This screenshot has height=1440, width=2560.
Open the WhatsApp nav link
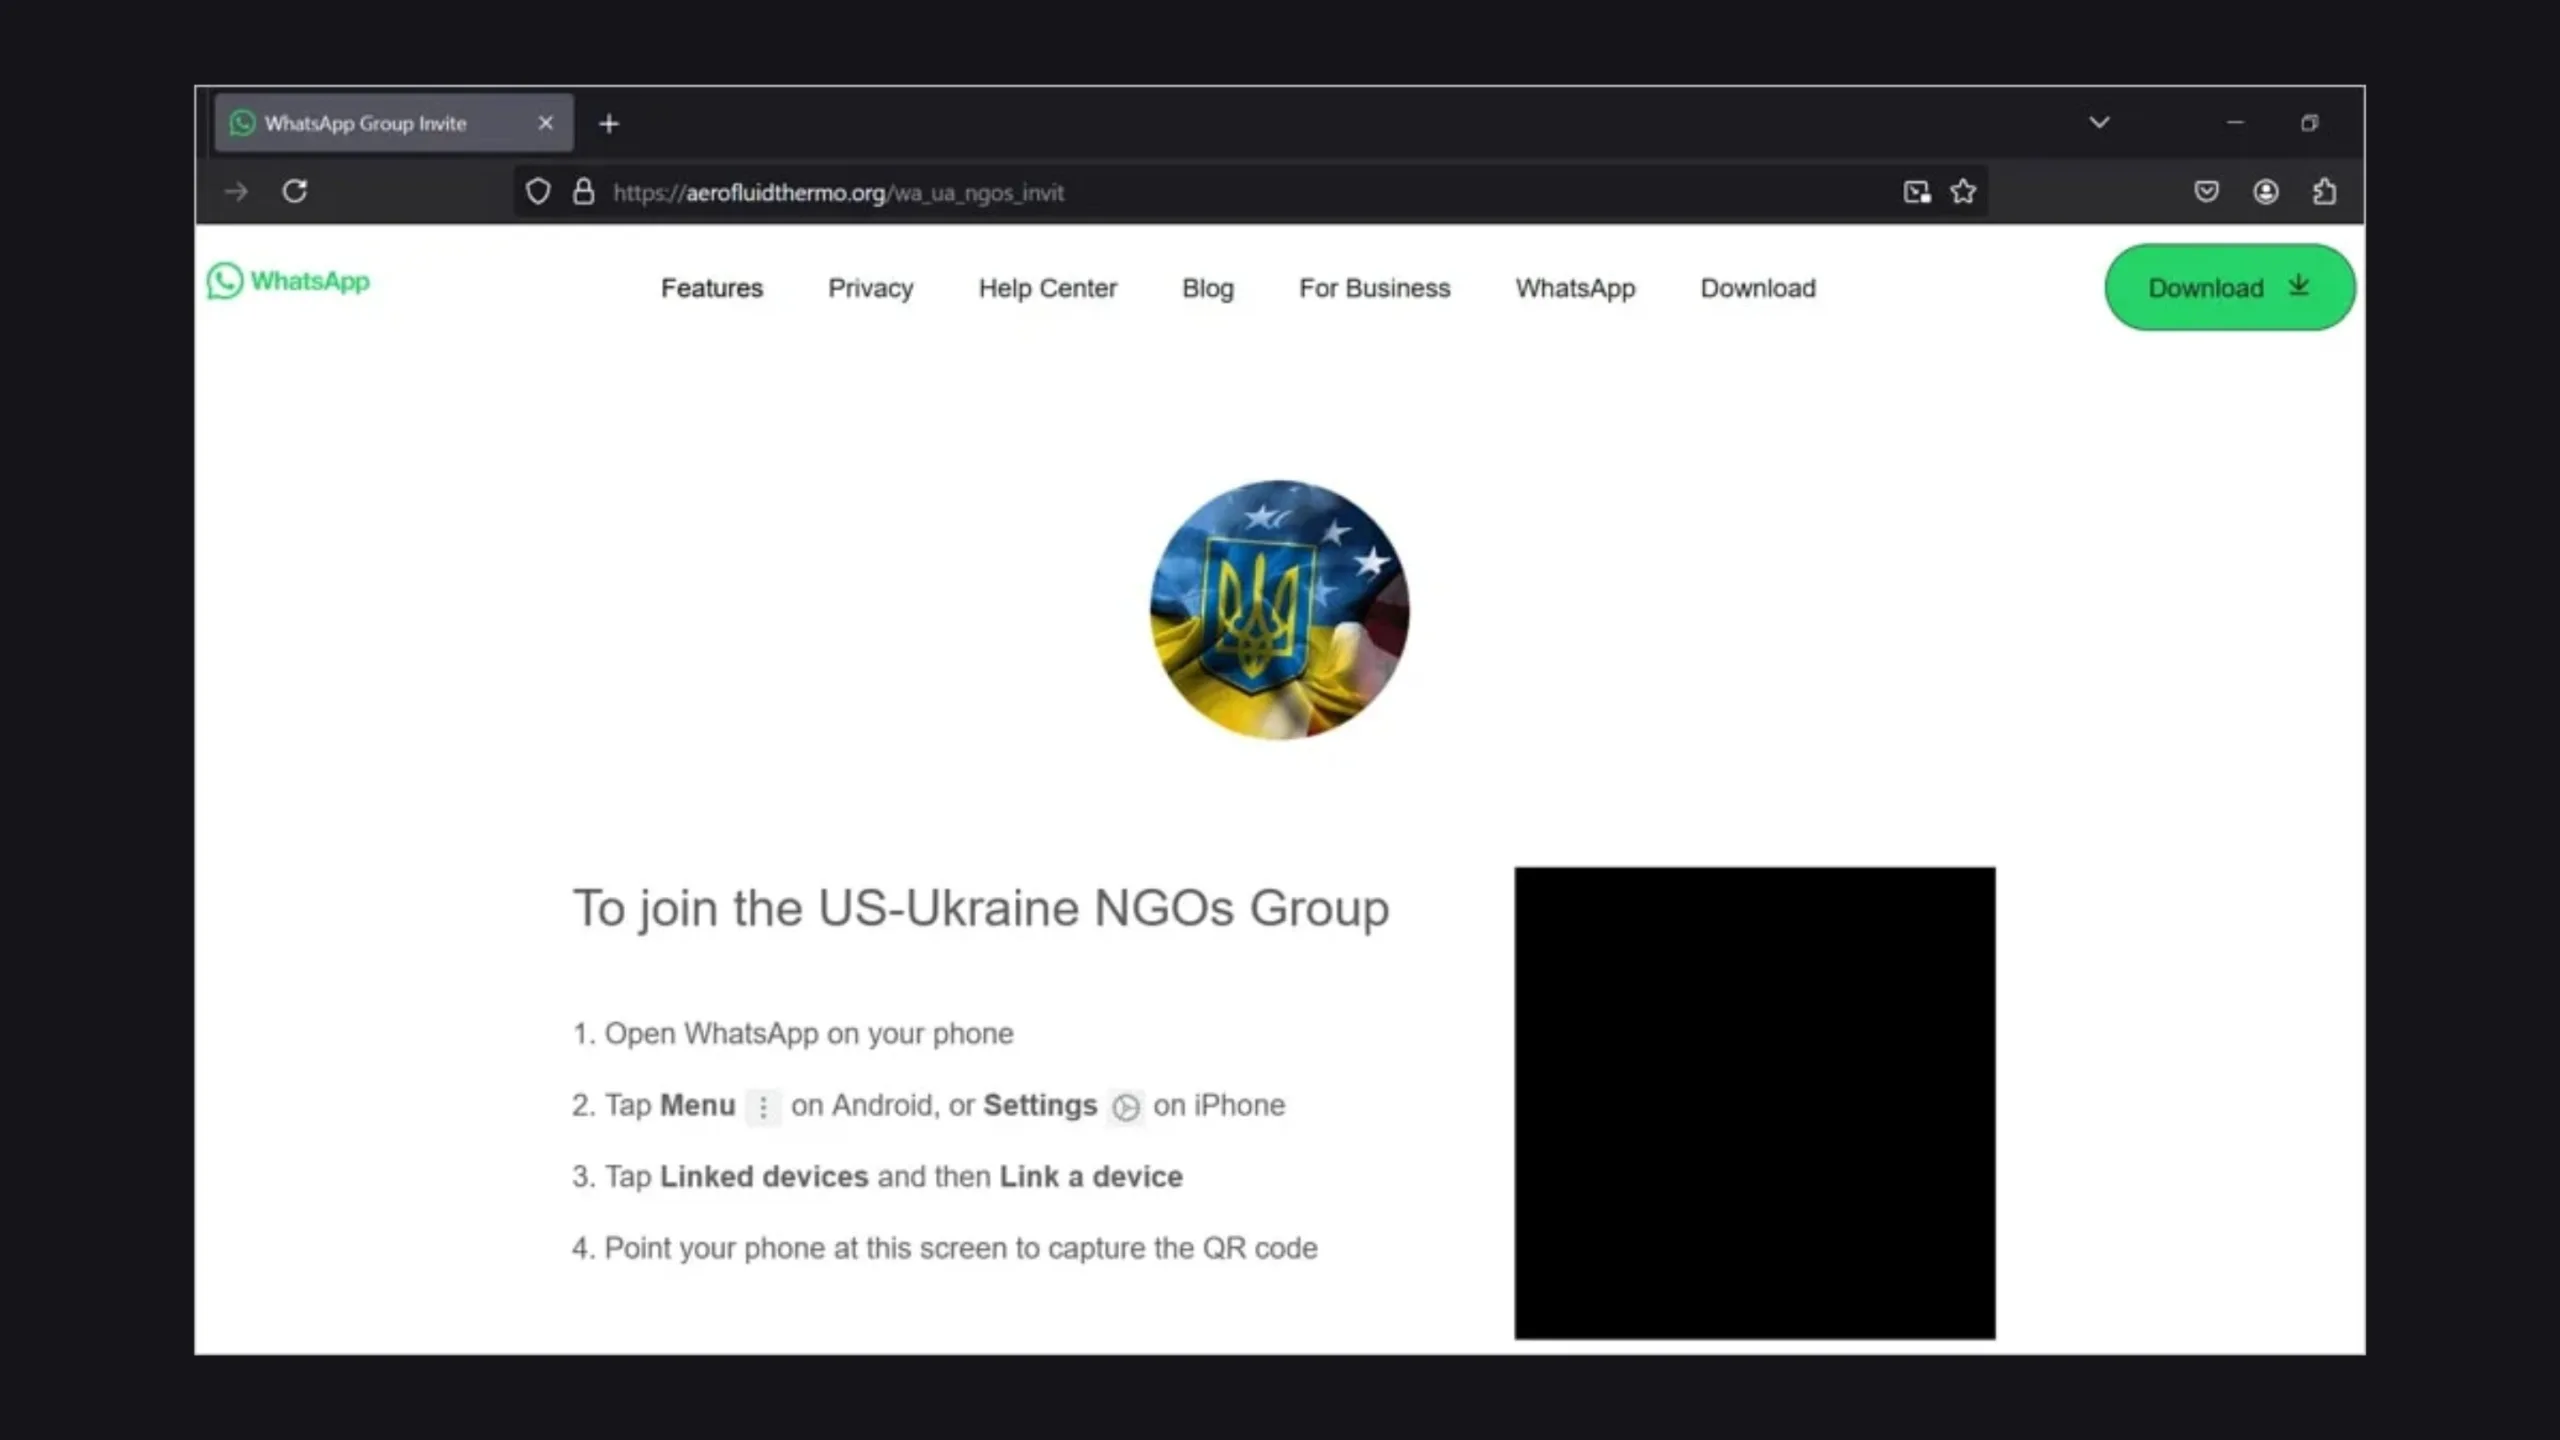pos(1575,288)
